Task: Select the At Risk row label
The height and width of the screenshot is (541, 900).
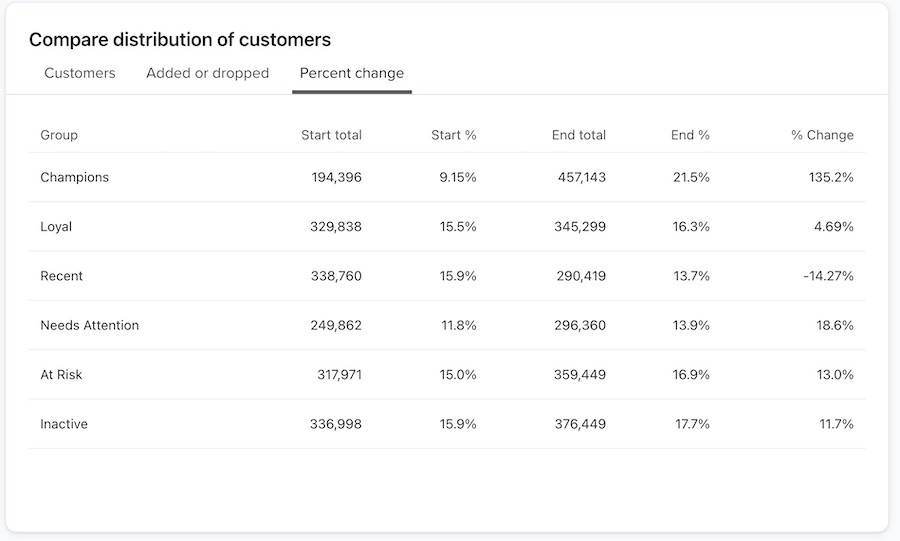Action: (62, 375)
